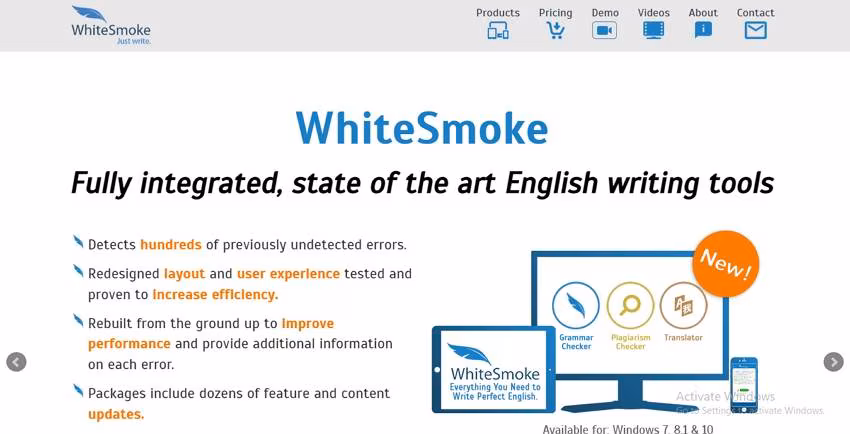Click the Videos film icon
This screenshot has height=434, width=850.
[x=653, y=30]
